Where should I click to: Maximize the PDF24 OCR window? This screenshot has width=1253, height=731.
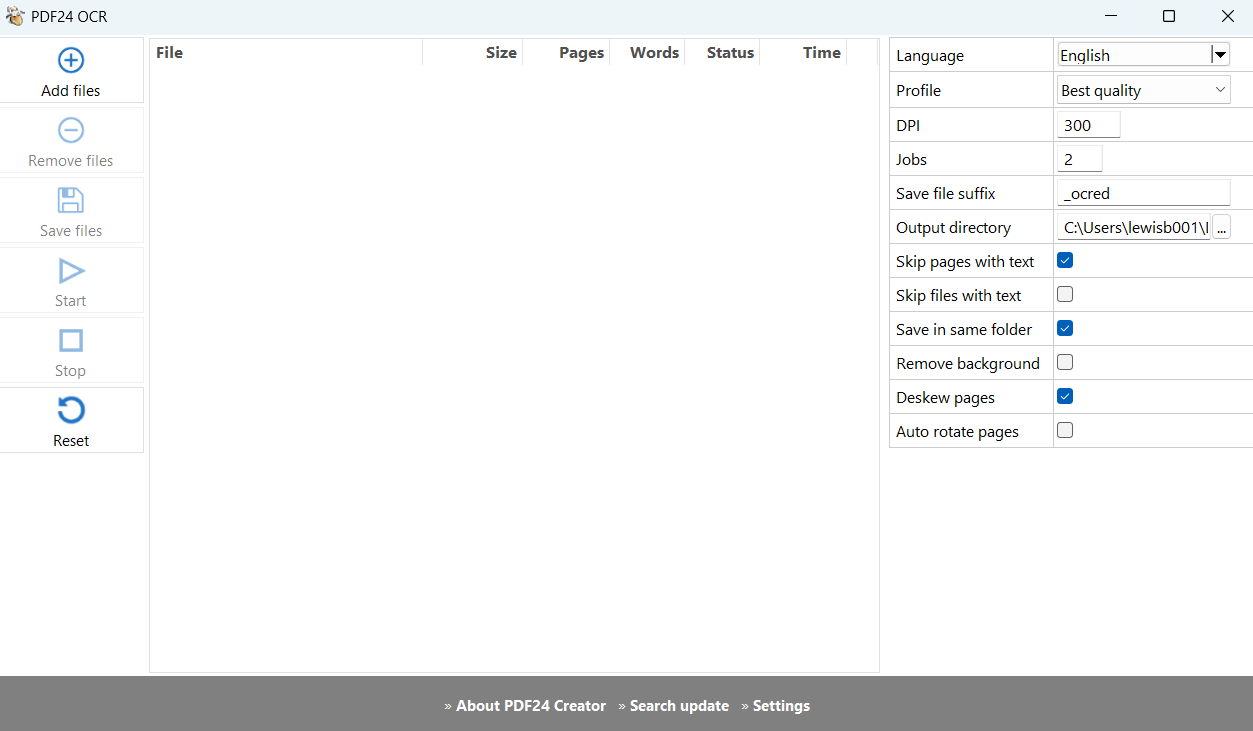click(1169, 16)
